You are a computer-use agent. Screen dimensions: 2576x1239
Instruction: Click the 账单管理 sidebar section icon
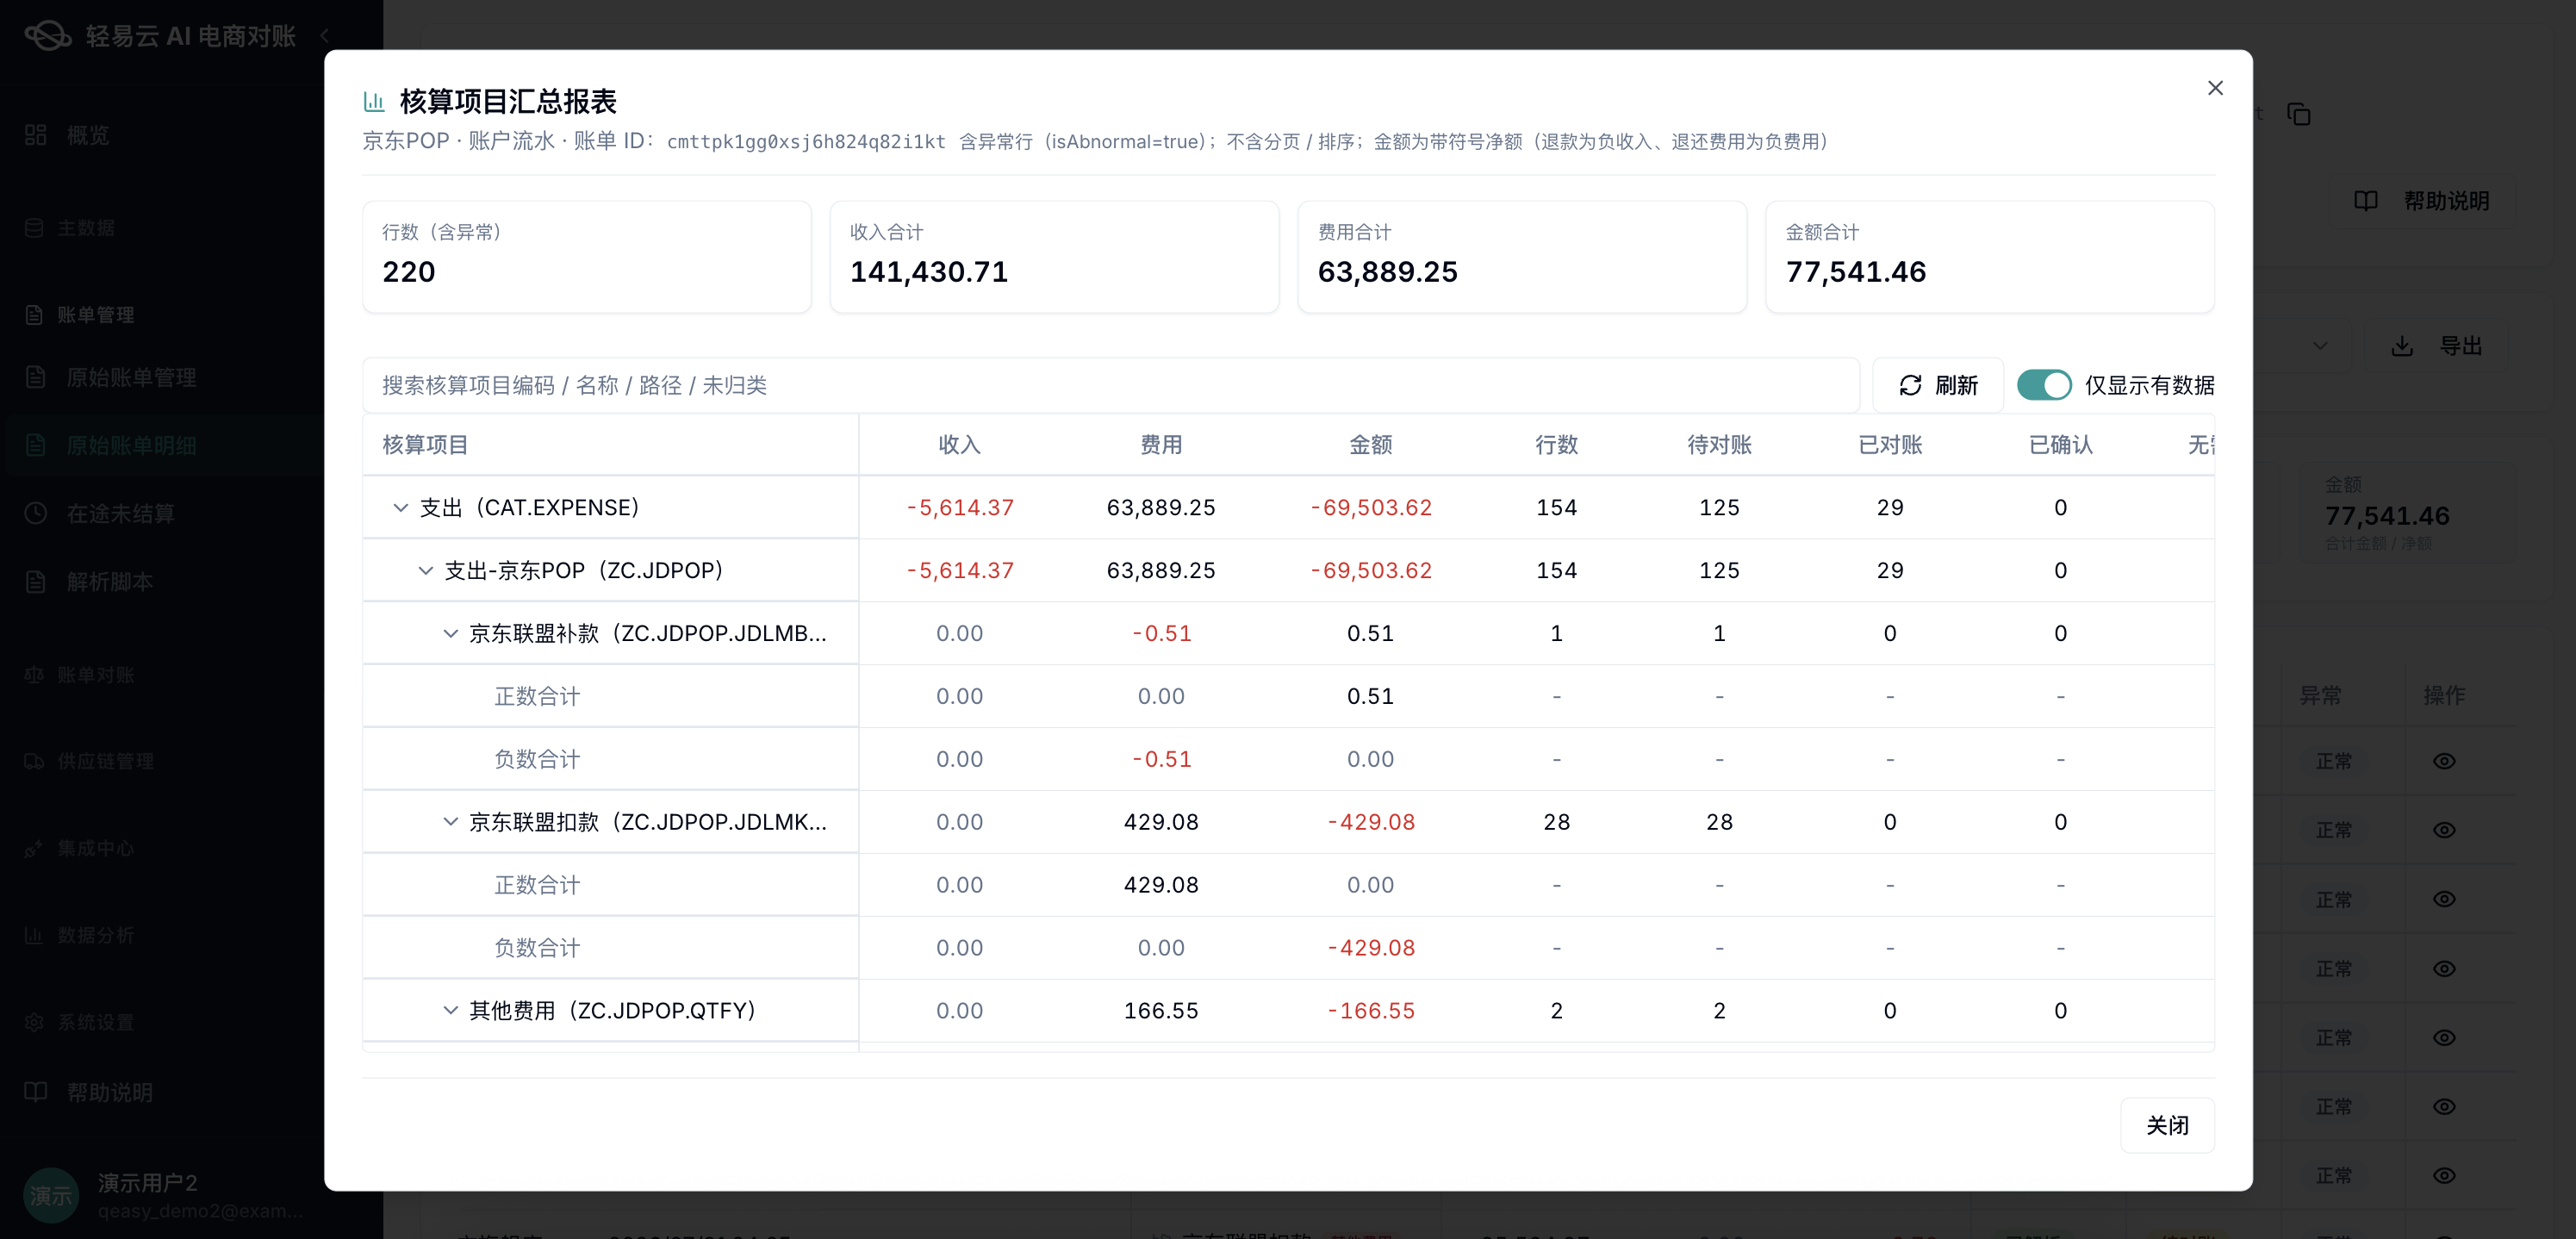[x=34, y=315]
